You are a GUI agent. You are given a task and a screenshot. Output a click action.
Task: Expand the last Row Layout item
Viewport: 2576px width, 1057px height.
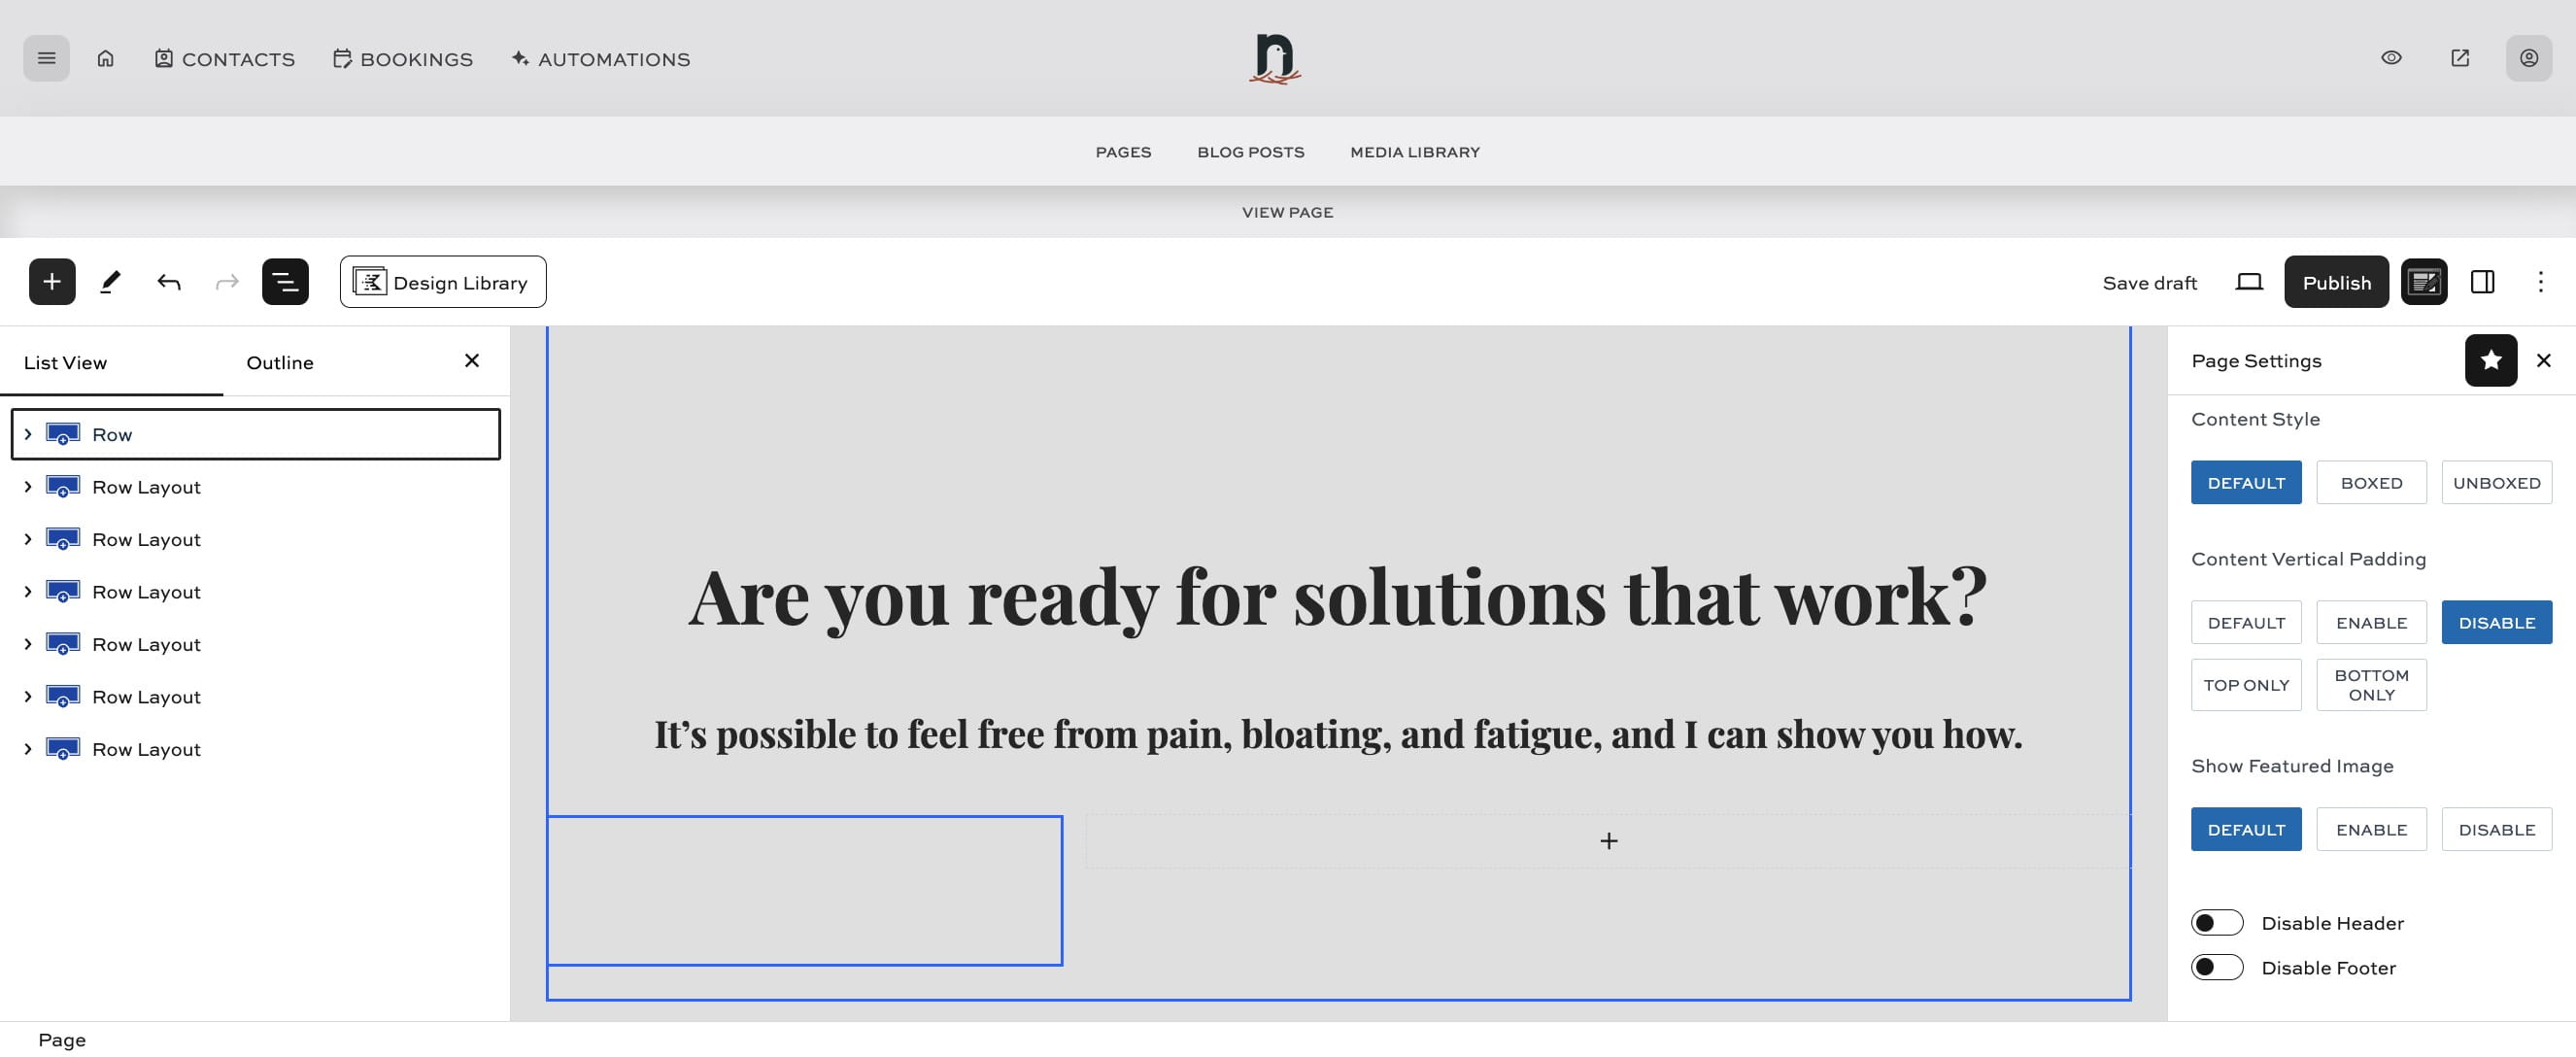pos(28,748)
